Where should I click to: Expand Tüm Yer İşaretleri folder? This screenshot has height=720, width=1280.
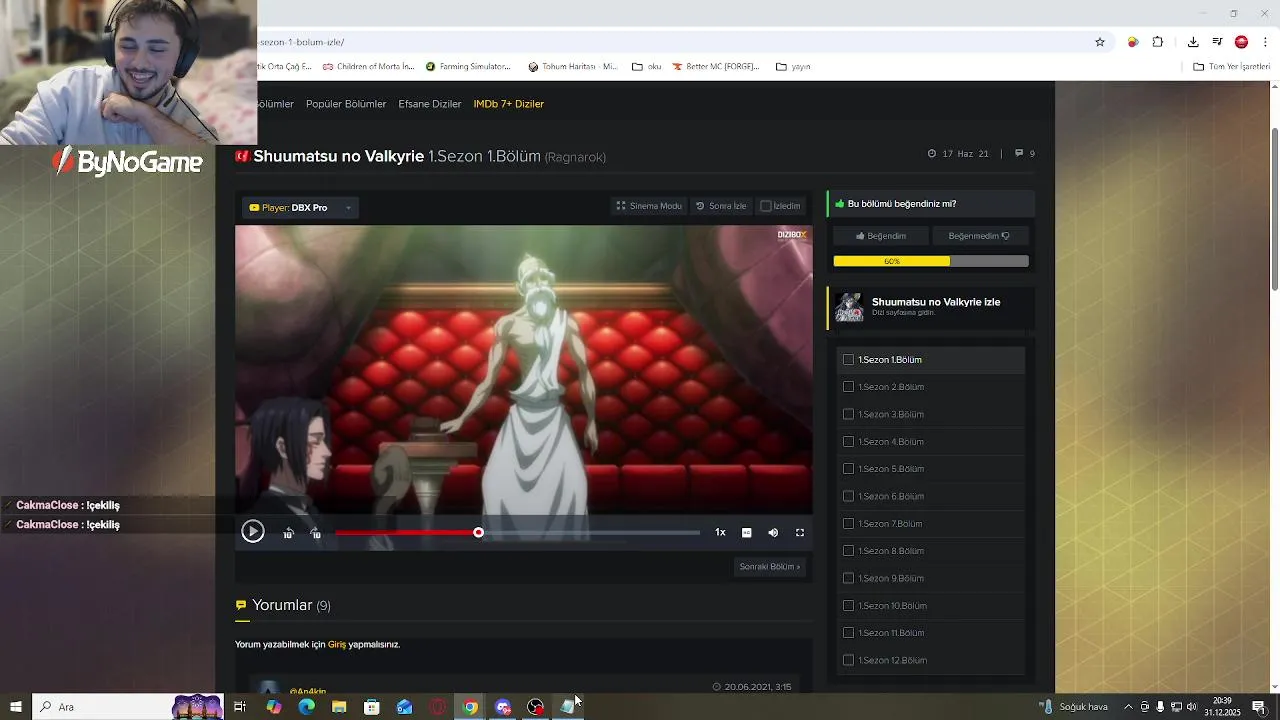click(1232, 67)
